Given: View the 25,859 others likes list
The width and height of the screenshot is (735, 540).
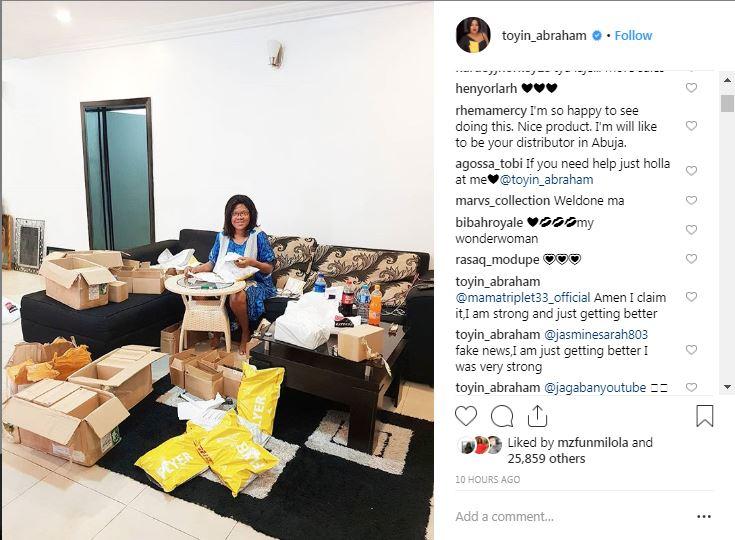Looking at the screenshot, I should pyautogui.click(x=547, y=458).
